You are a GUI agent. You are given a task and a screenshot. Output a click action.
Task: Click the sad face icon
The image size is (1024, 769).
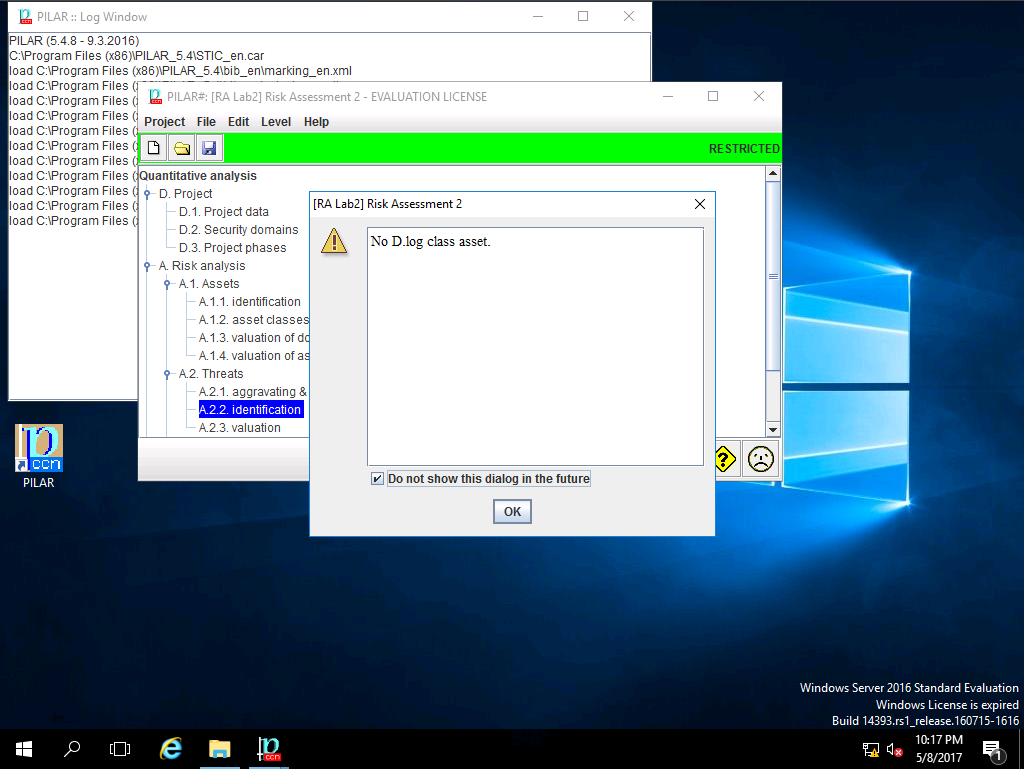click(761, 459)
